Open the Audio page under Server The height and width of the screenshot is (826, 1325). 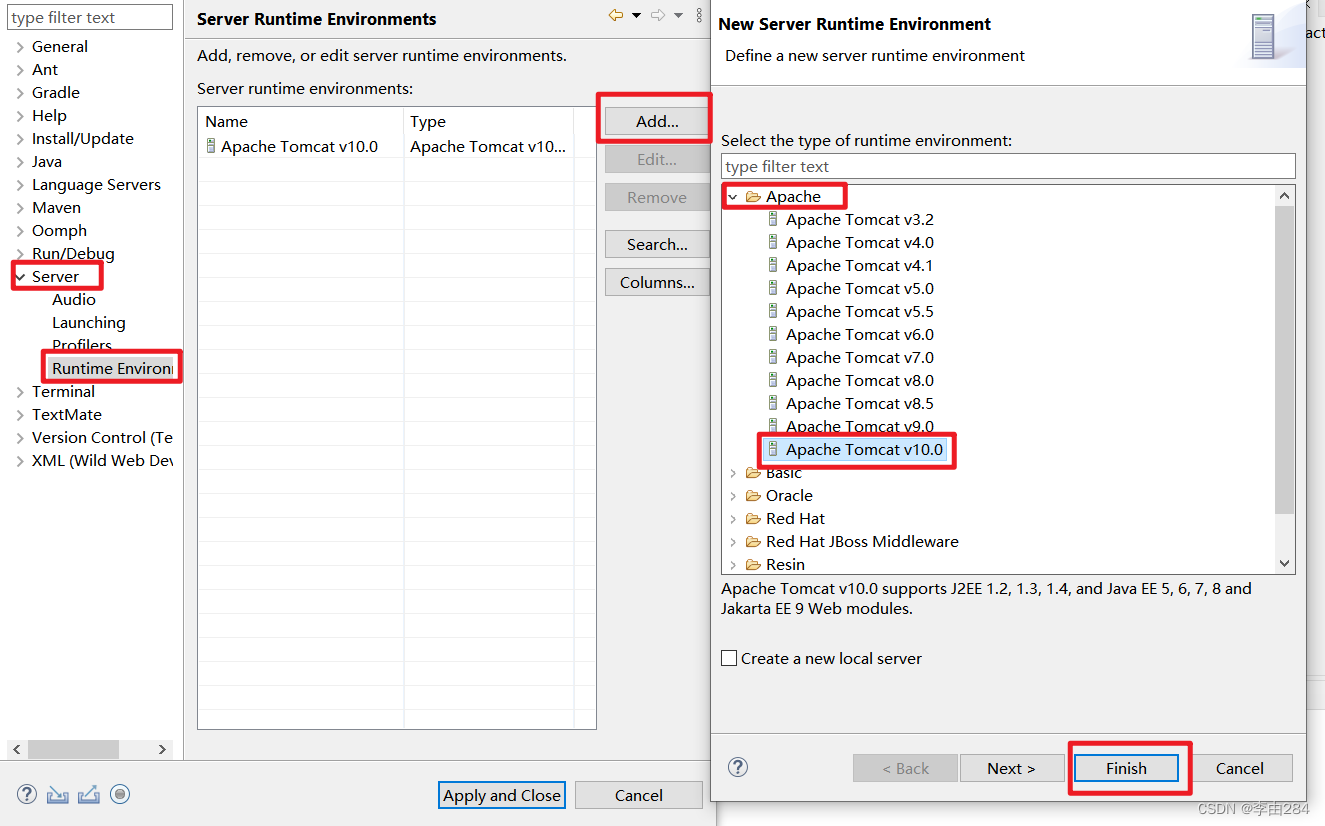[74, 299]
